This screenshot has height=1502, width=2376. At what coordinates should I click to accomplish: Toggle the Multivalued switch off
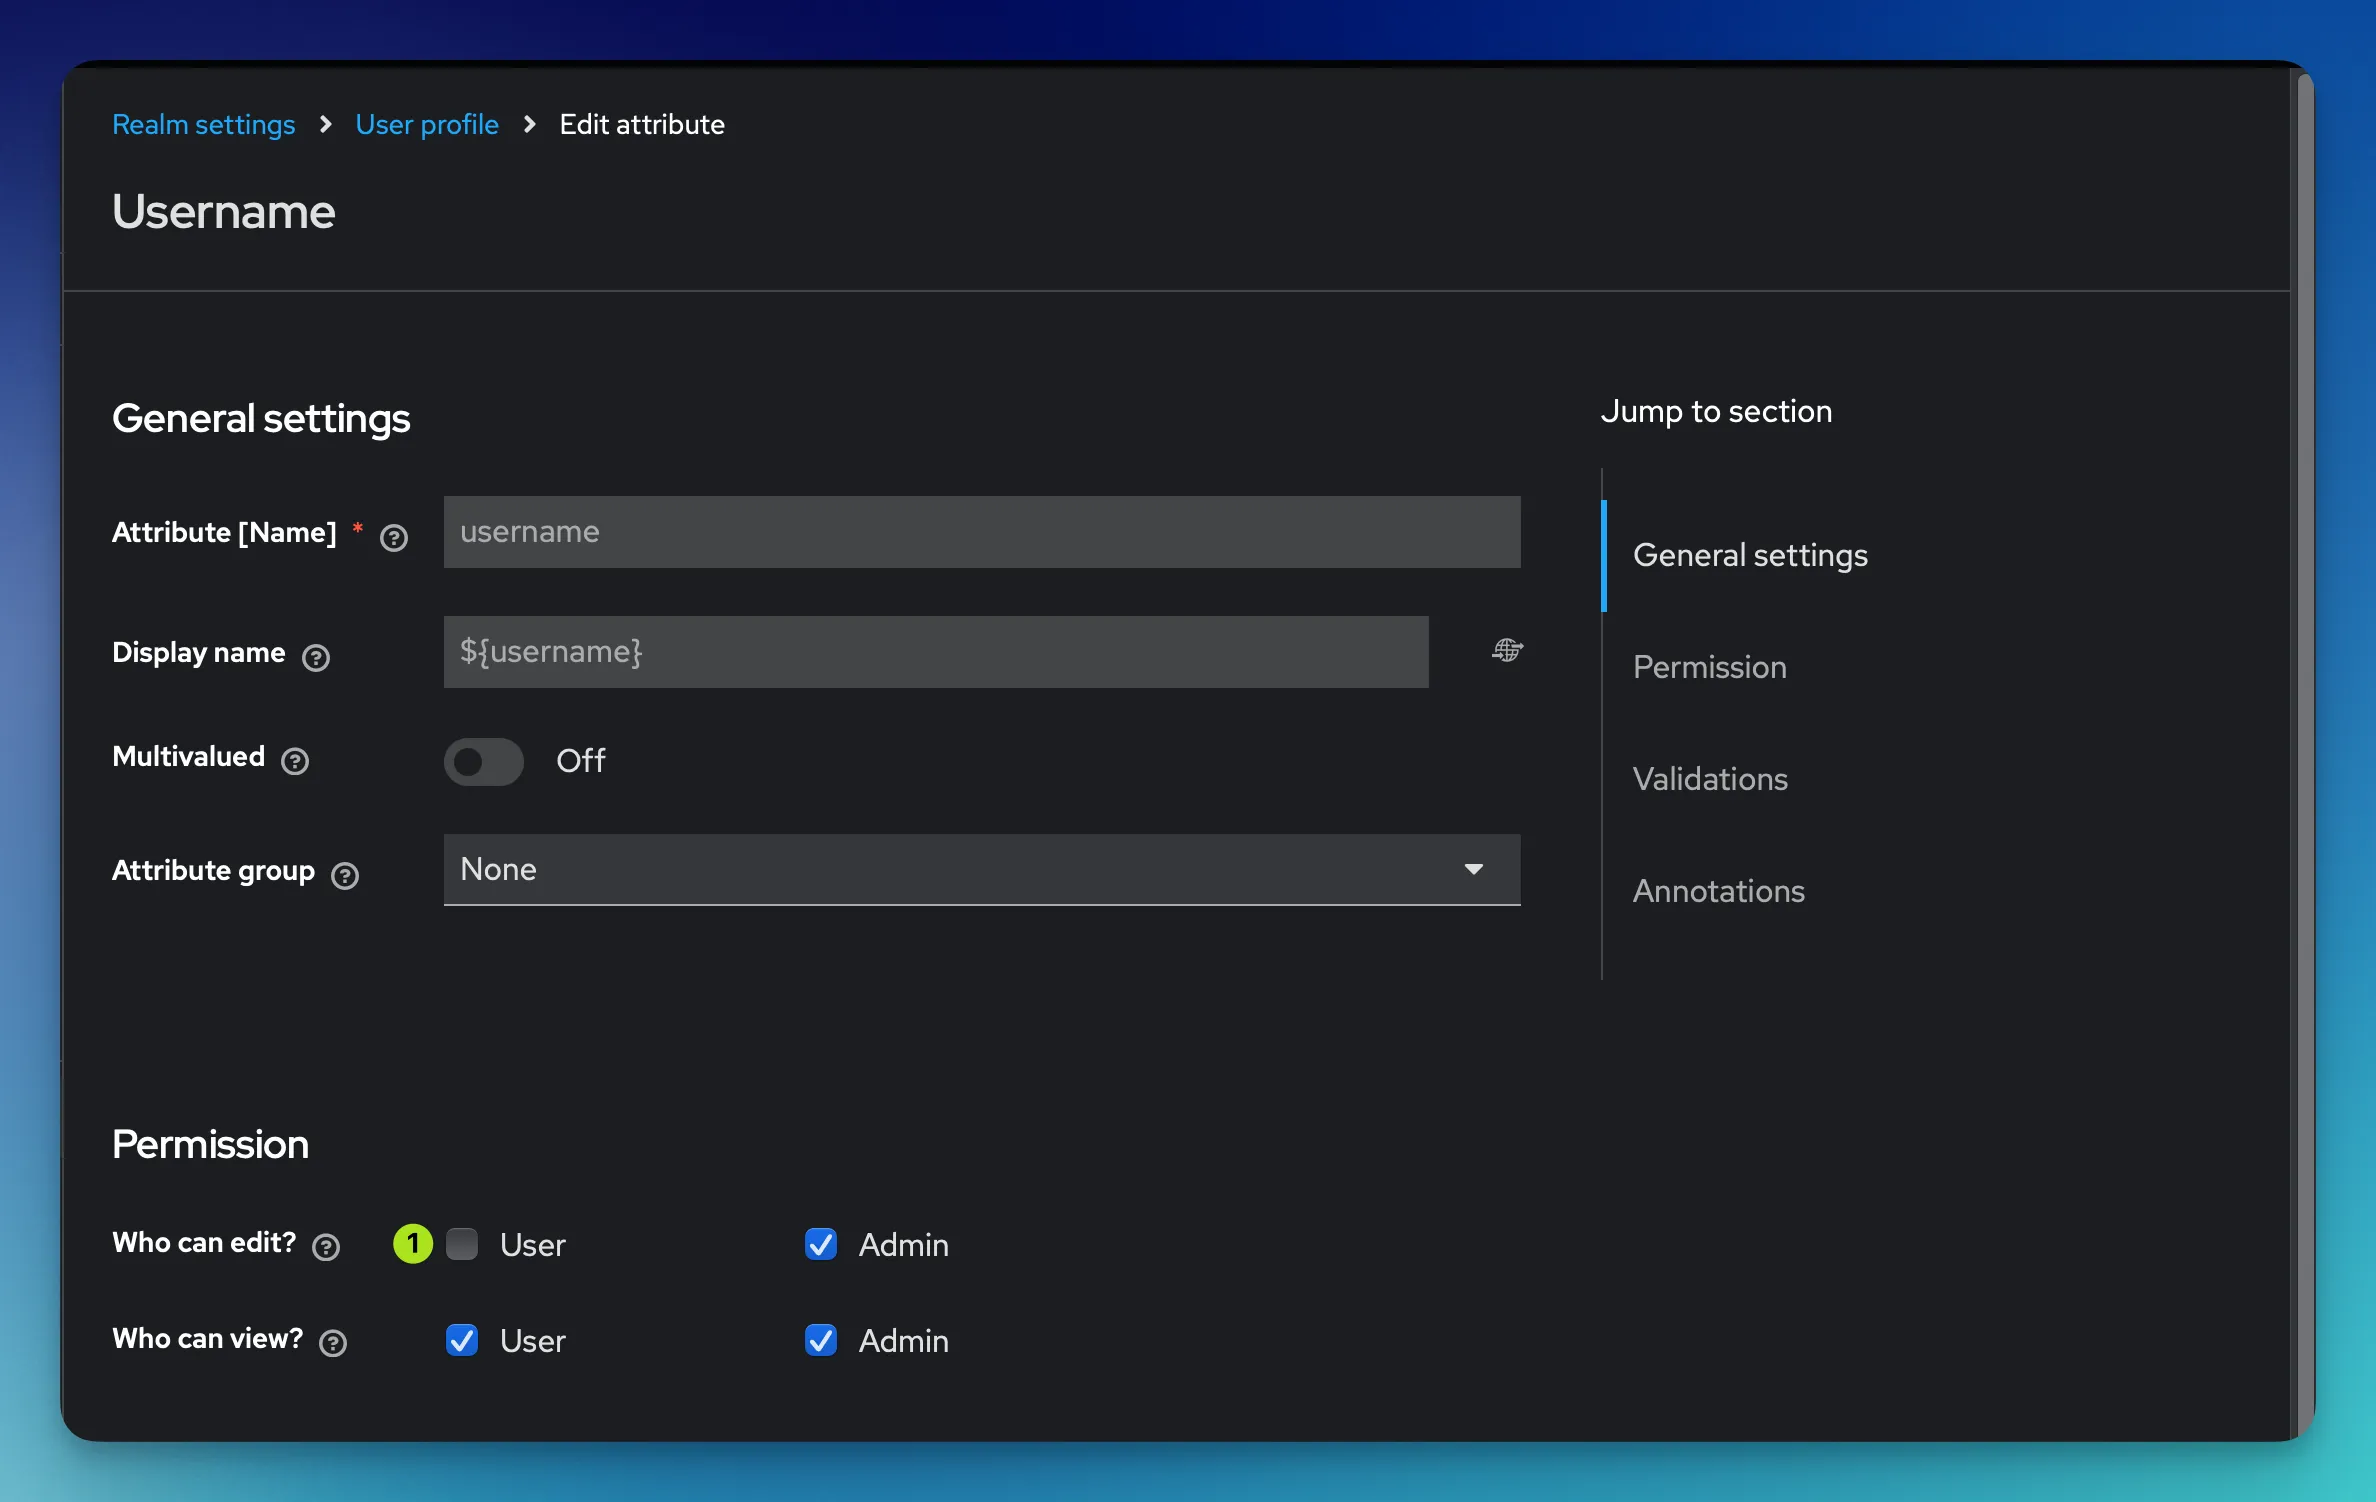coord(481,758)
